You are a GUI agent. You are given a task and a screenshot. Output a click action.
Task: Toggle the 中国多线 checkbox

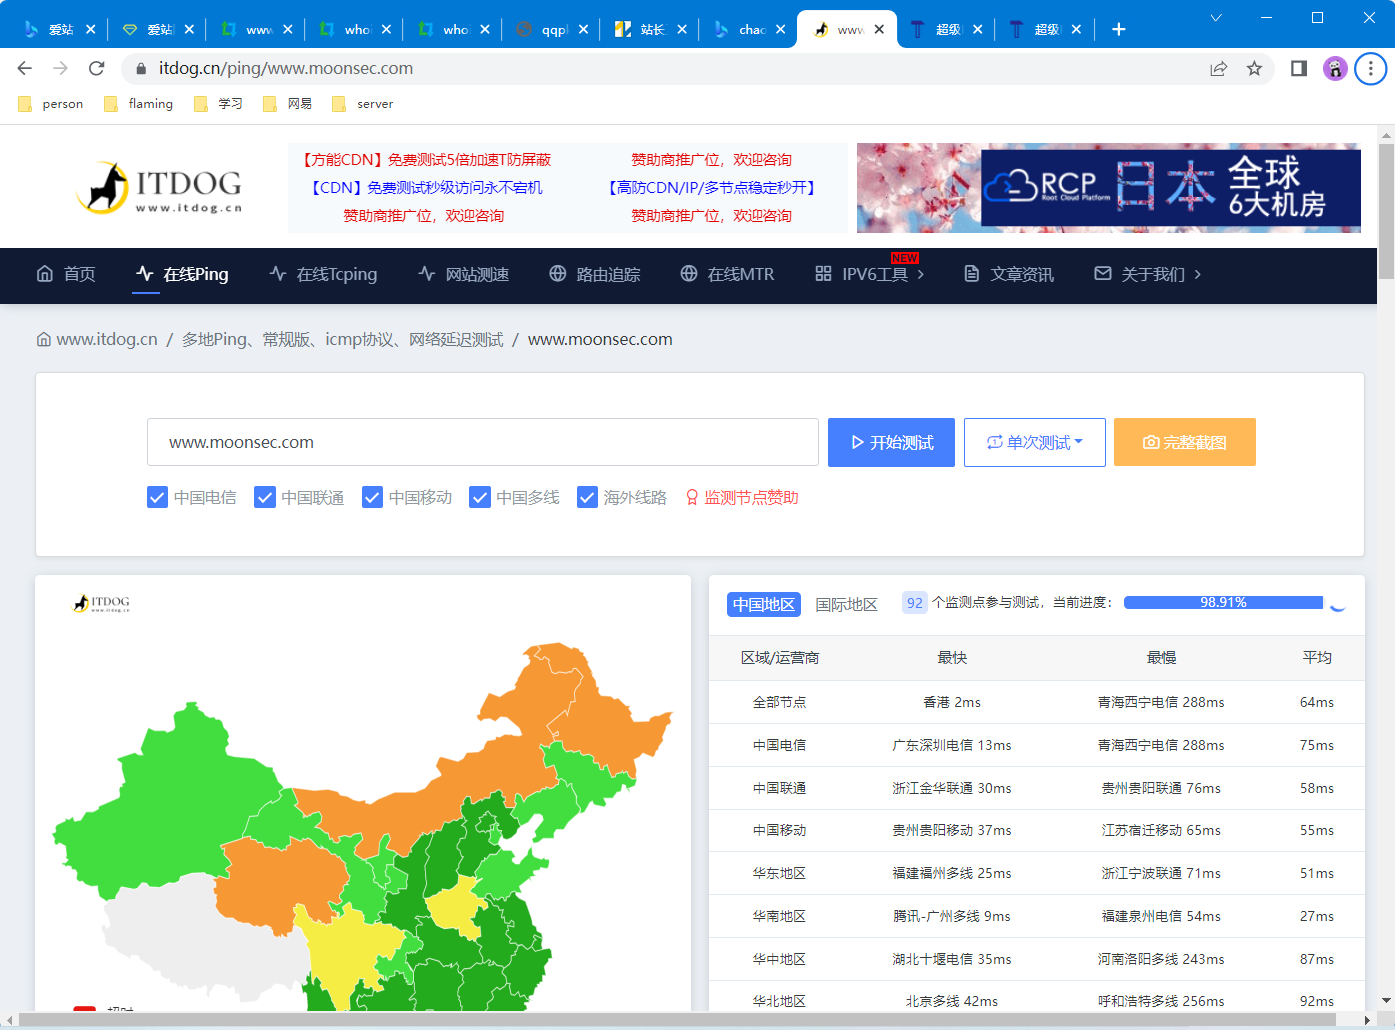480,497
